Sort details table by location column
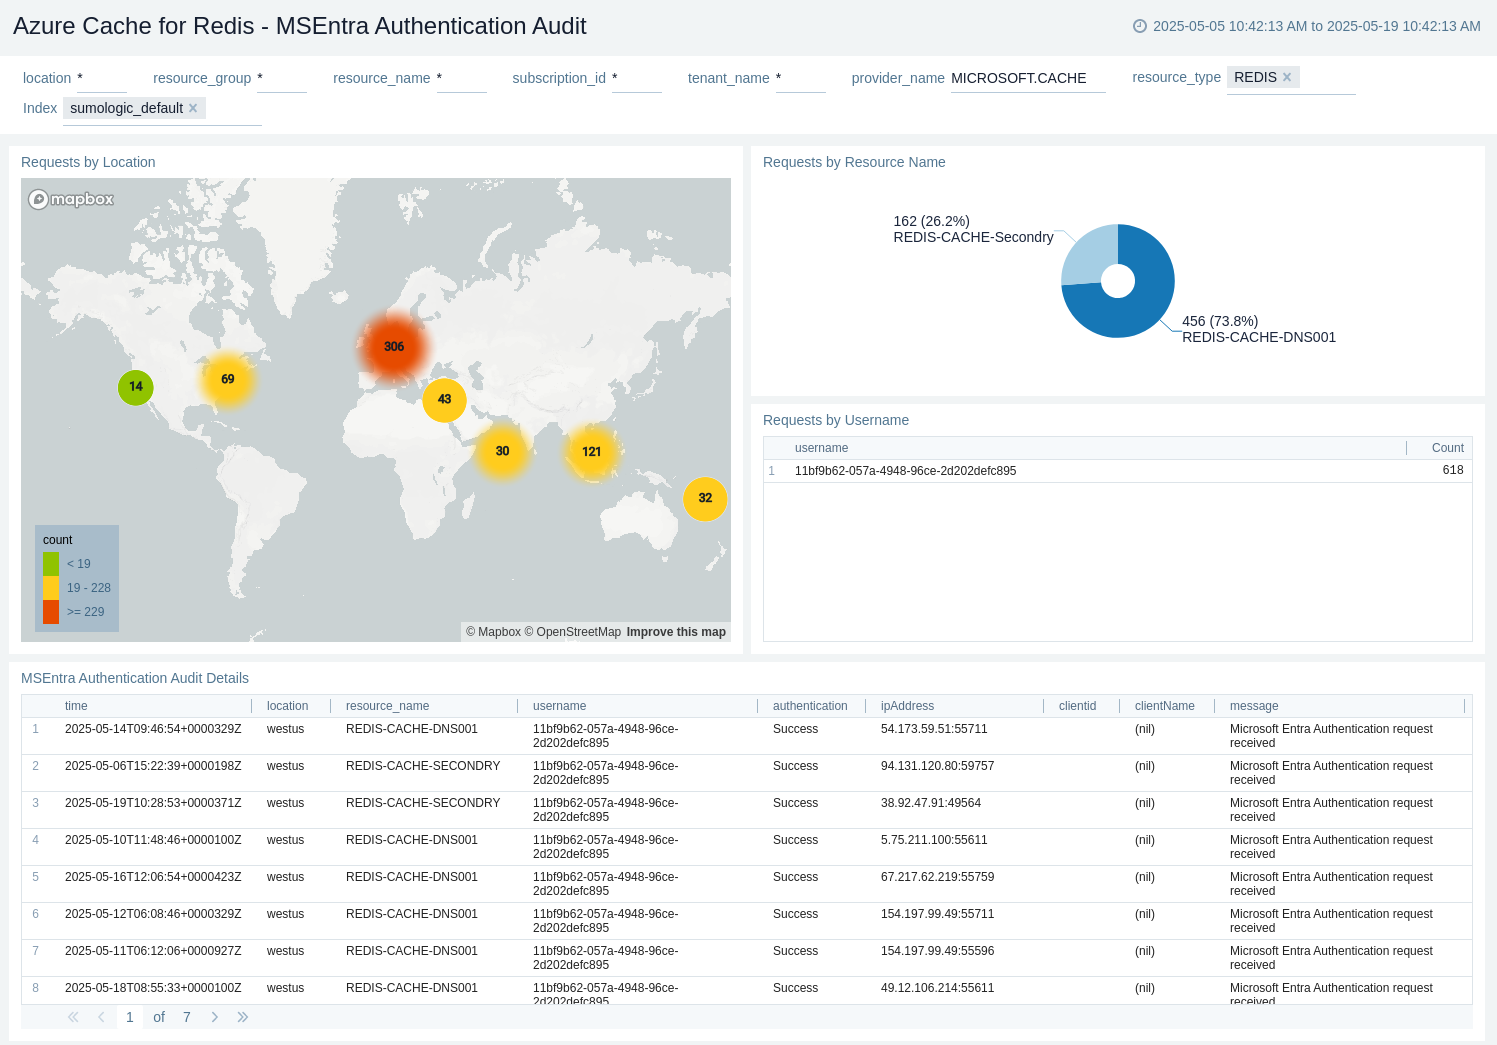The image size is (1497, 1045). pyautogui.click(x=287, y=706)
